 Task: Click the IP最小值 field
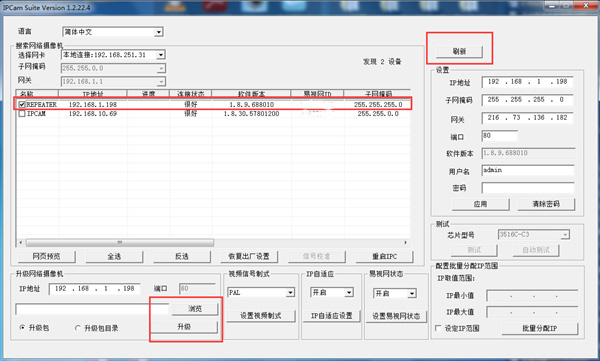(532, 296)
